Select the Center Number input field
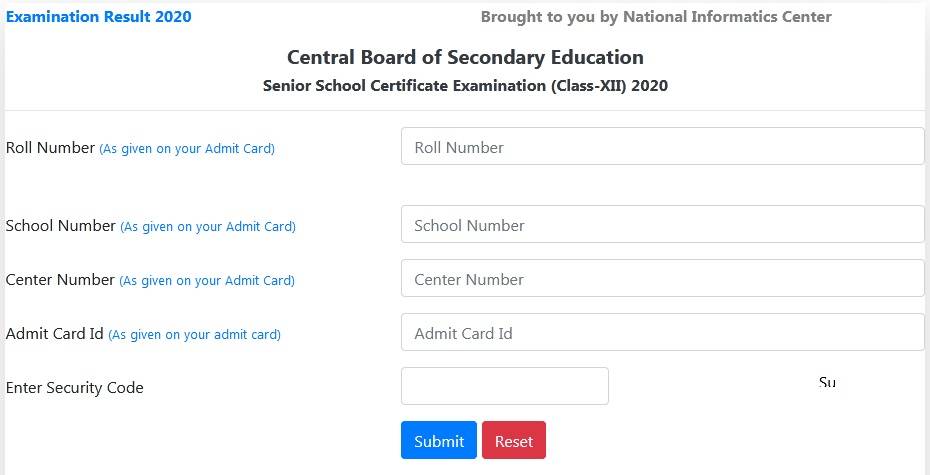The image size is (930, 475). 662,279
